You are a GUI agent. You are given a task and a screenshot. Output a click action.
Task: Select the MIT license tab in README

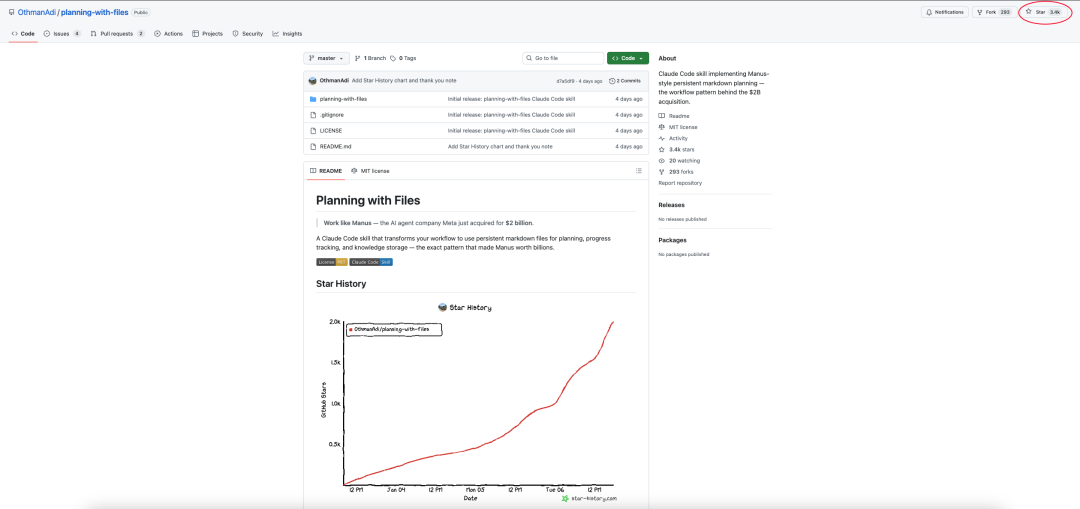[370, 171]
